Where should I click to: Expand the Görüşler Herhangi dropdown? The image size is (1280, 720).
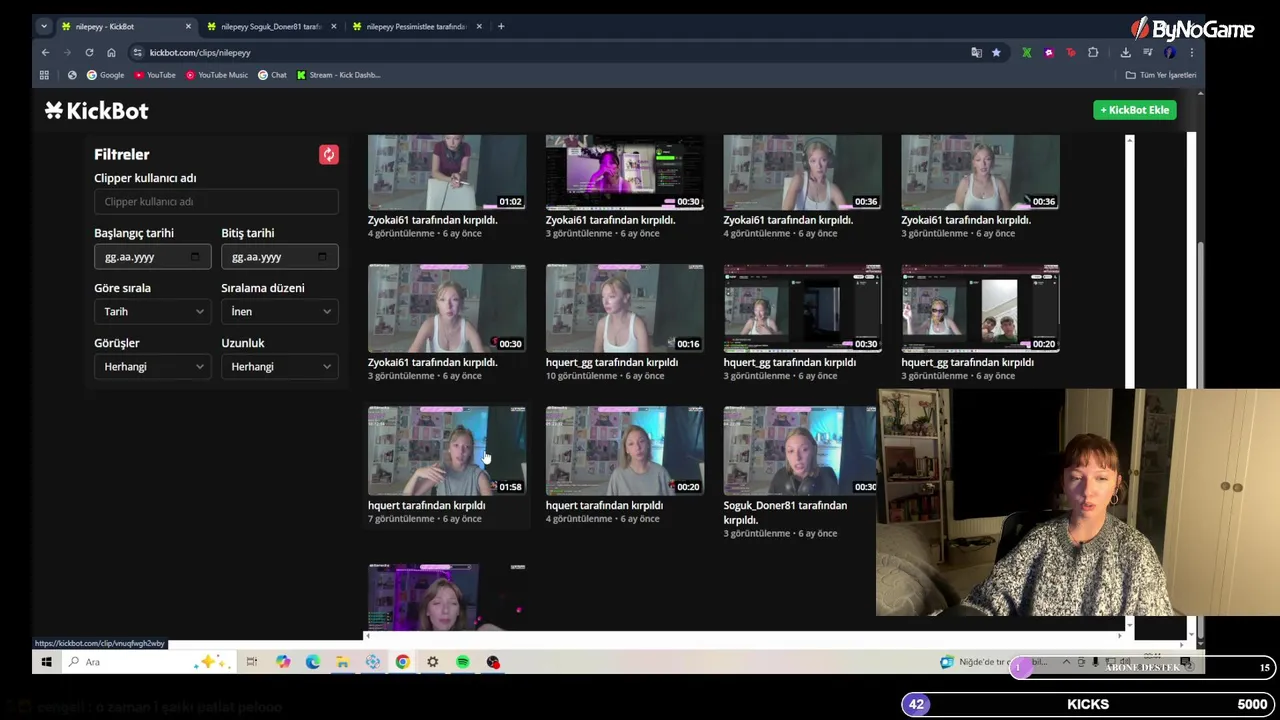pyautogui.click(x=153, y=366)
